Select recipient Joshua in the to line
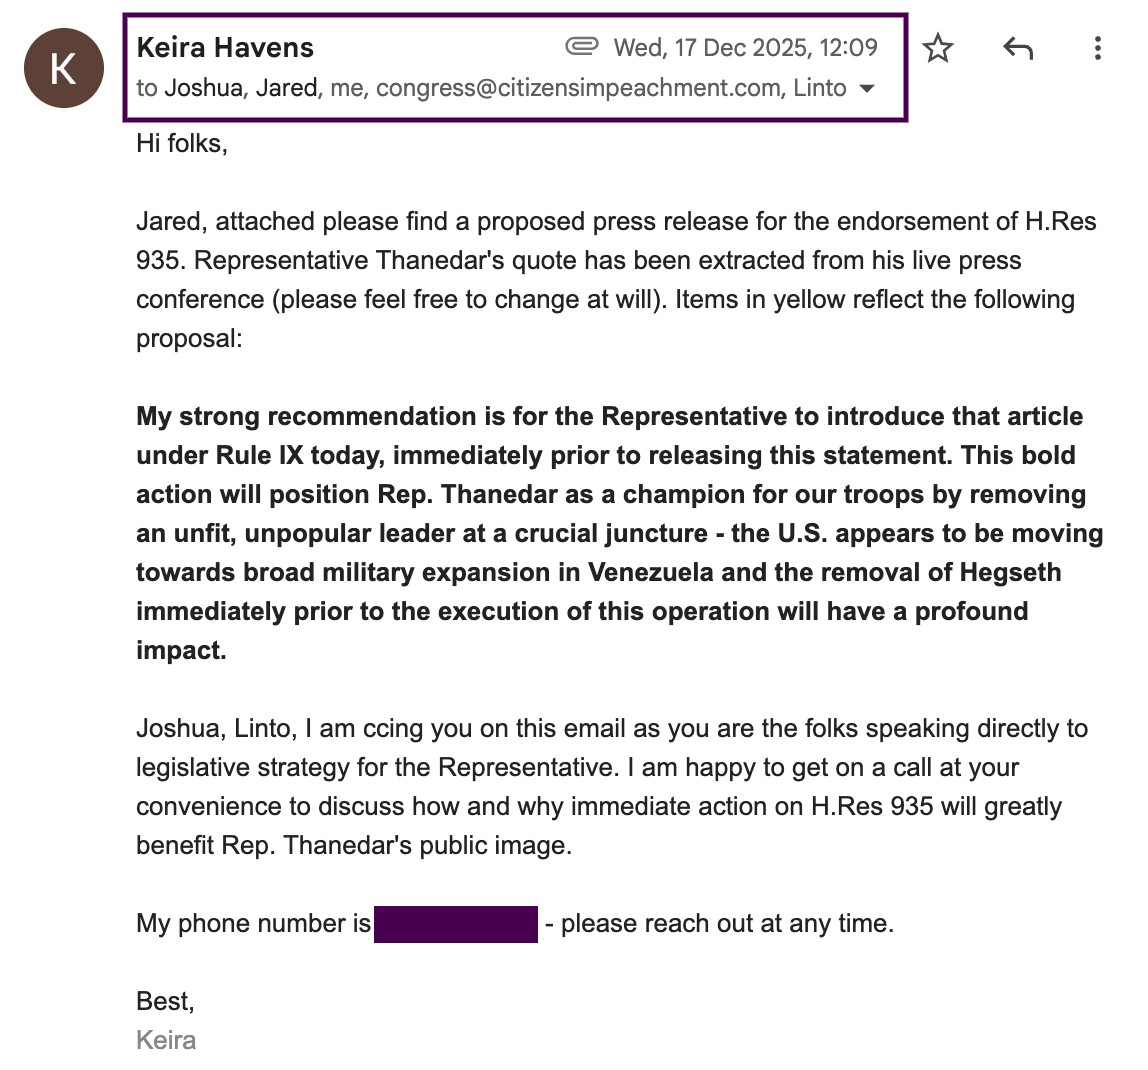1148x1070 pixels. pyautogui.click(x=203, y=88)
